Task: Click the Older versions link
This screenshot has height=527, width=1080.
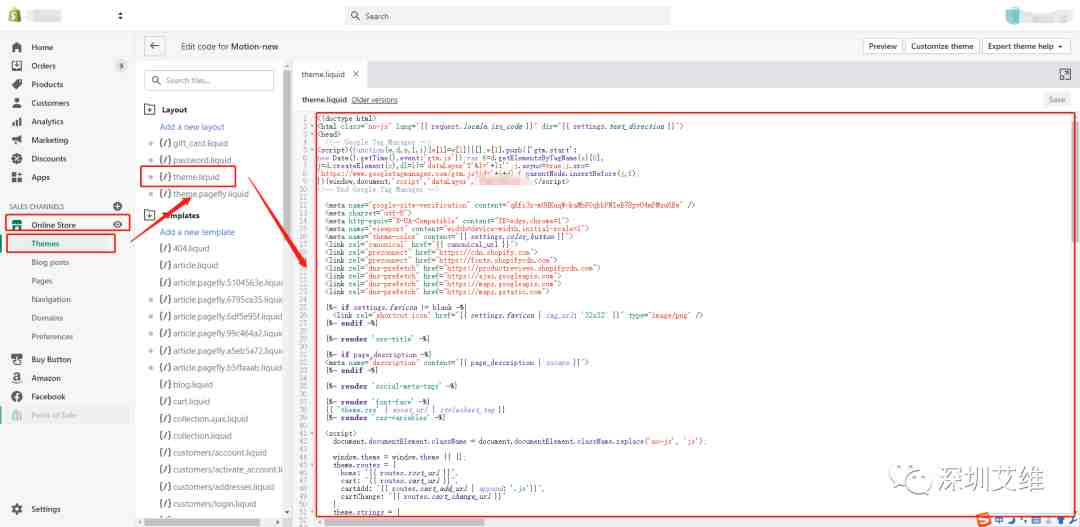Action: click(x=374, y=100)
